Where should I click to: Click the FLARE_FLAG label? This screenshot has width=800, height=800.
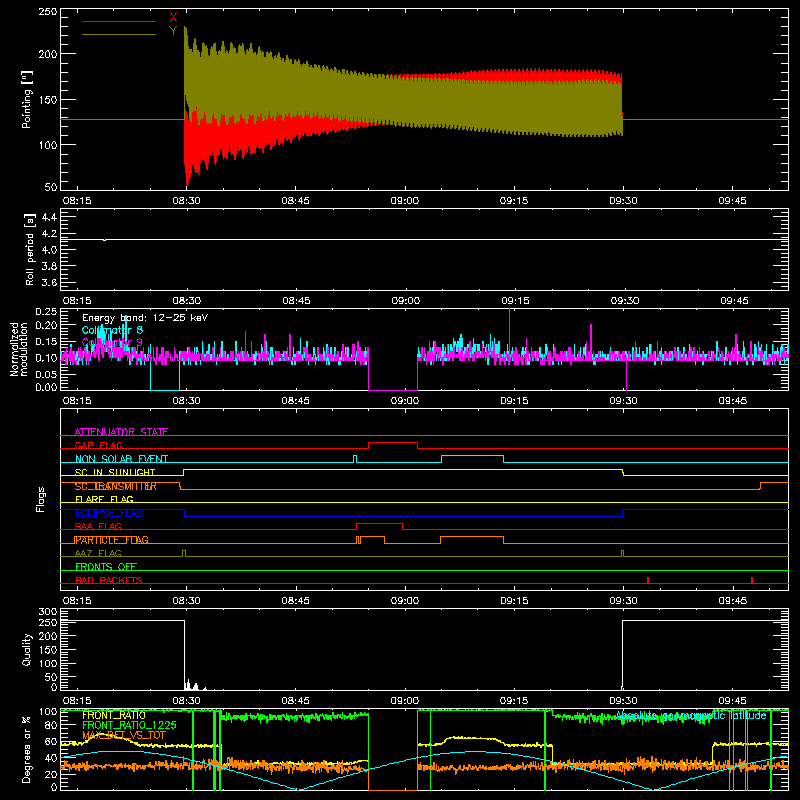pos(104,499)
